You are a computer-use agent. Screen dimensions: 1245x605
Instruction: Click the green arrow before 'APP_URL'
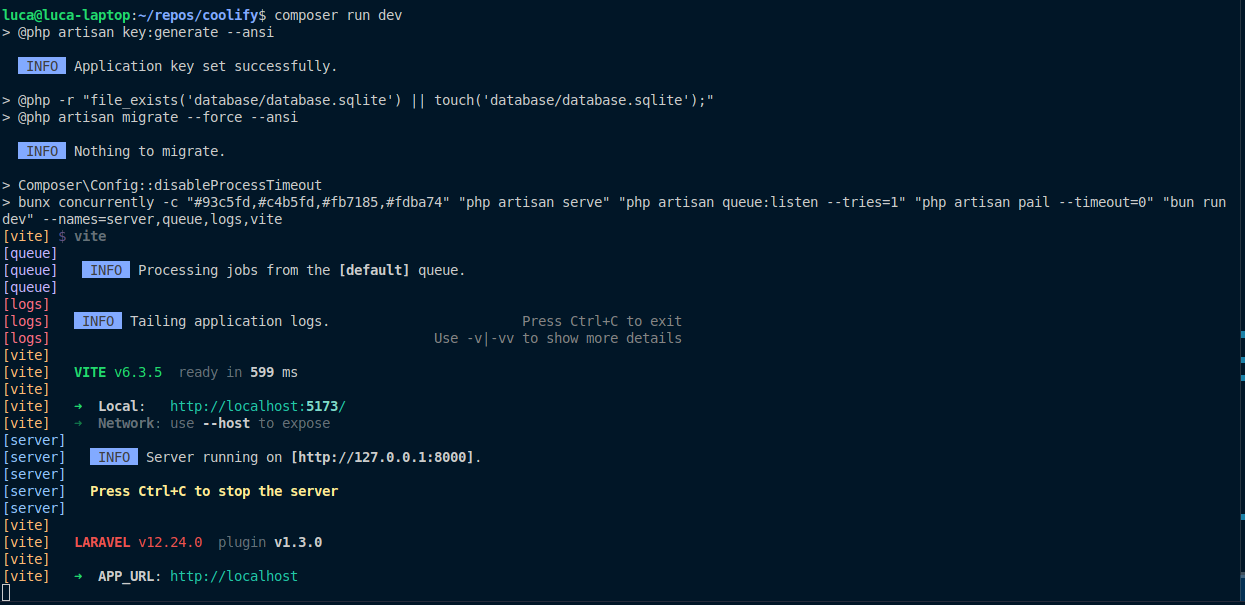[x=78, y=576]
